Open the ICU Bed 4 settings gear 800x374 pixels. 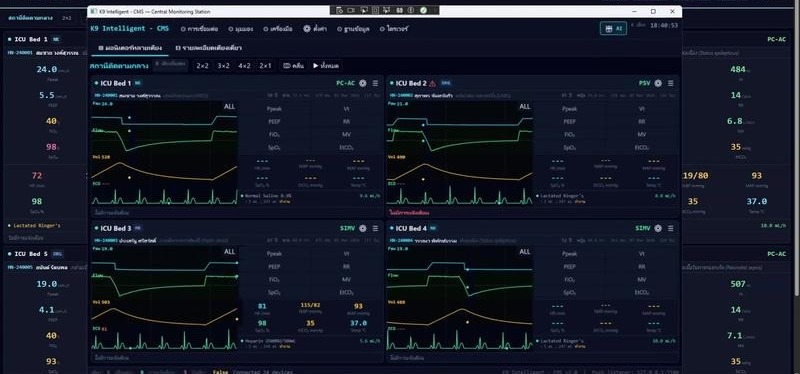click(x=658, y=228)
